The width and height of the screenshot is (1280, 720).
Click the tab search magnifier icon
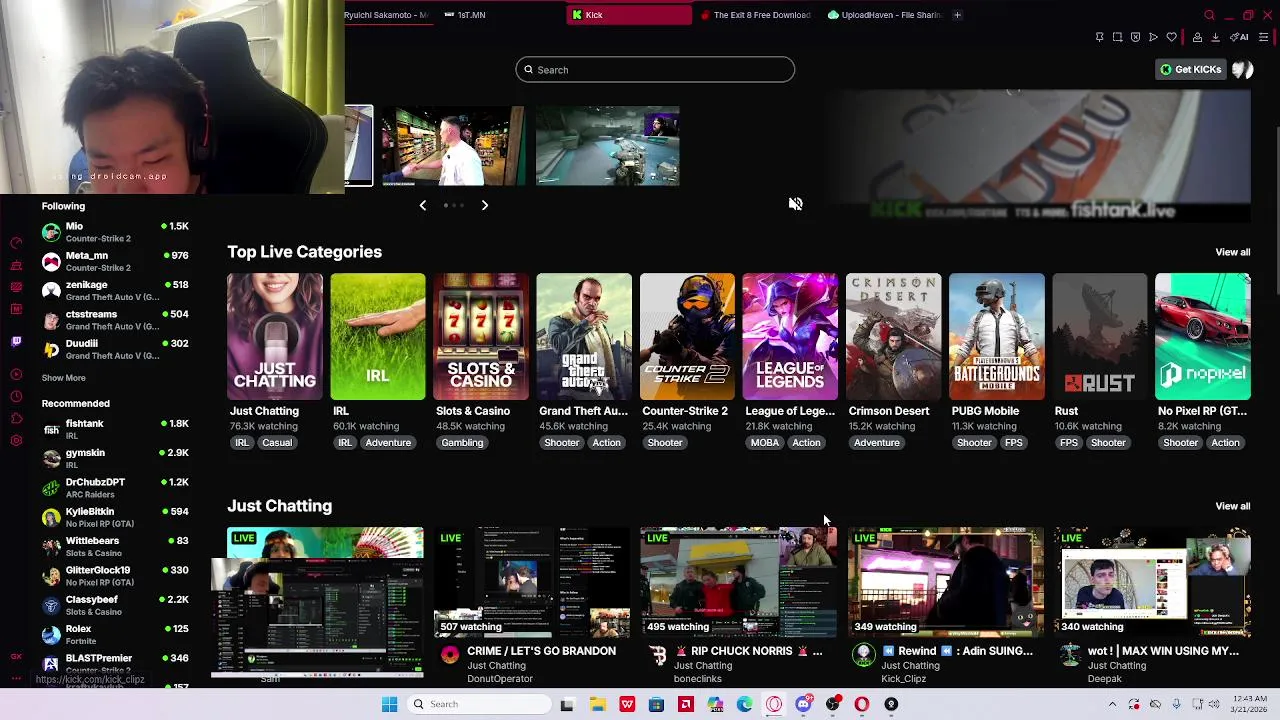click(x=1209, y=15)
